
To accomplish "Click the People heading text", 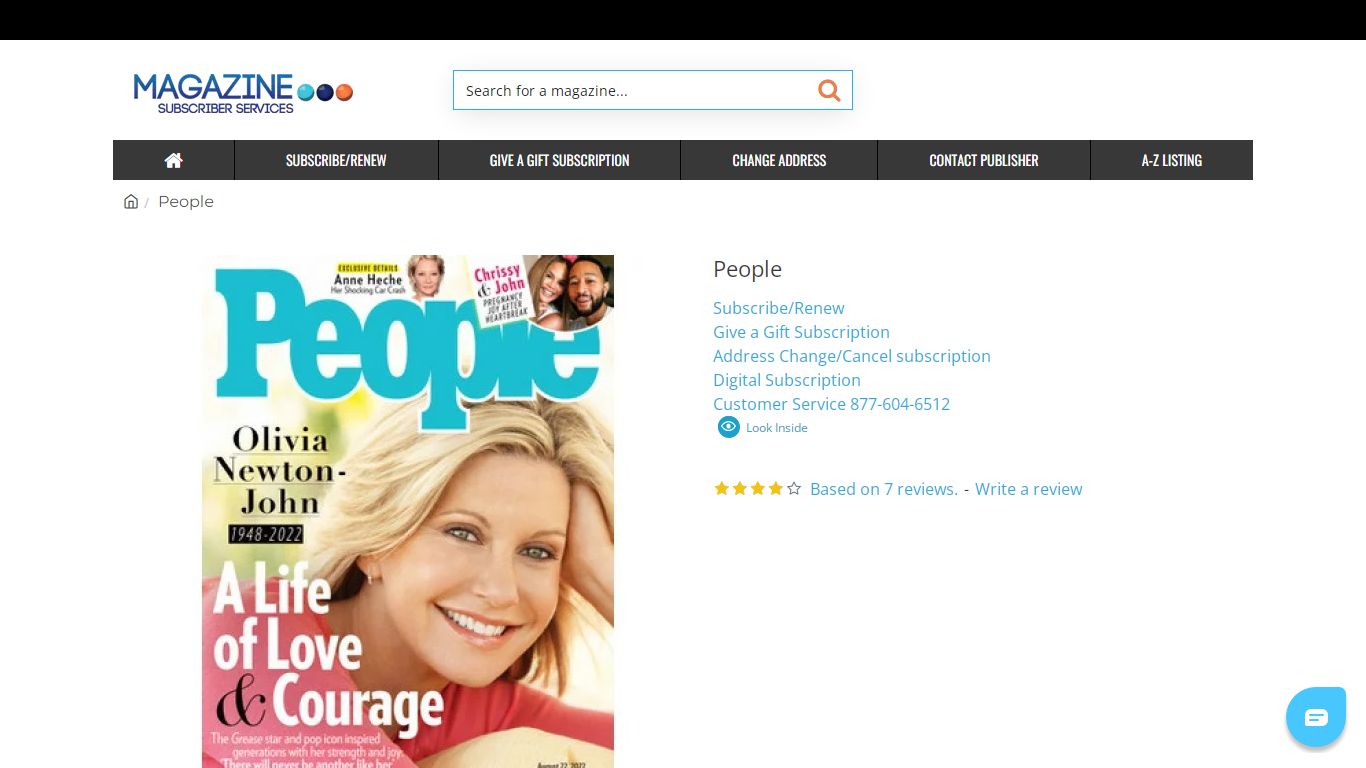I will (x=747, y=269).
